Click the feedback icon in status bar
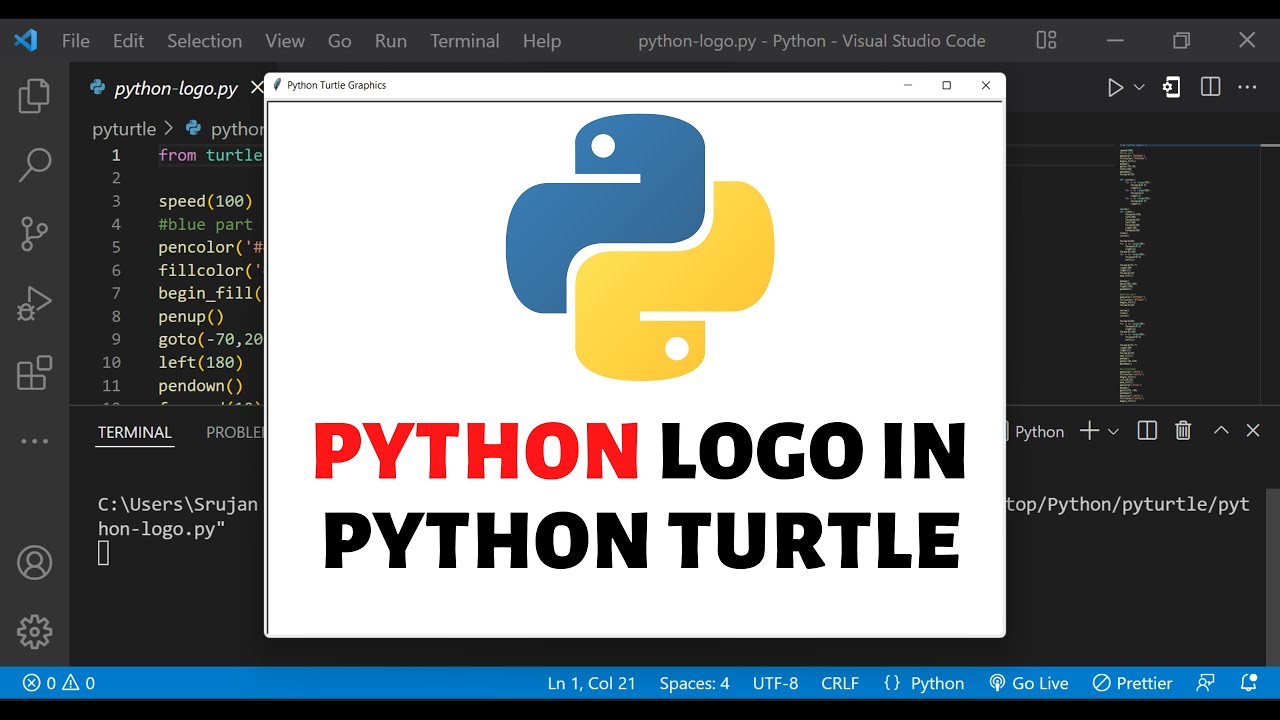The width and height of the screenshot is (1280, 720). pyautogui.click(x=1206, y=683)
